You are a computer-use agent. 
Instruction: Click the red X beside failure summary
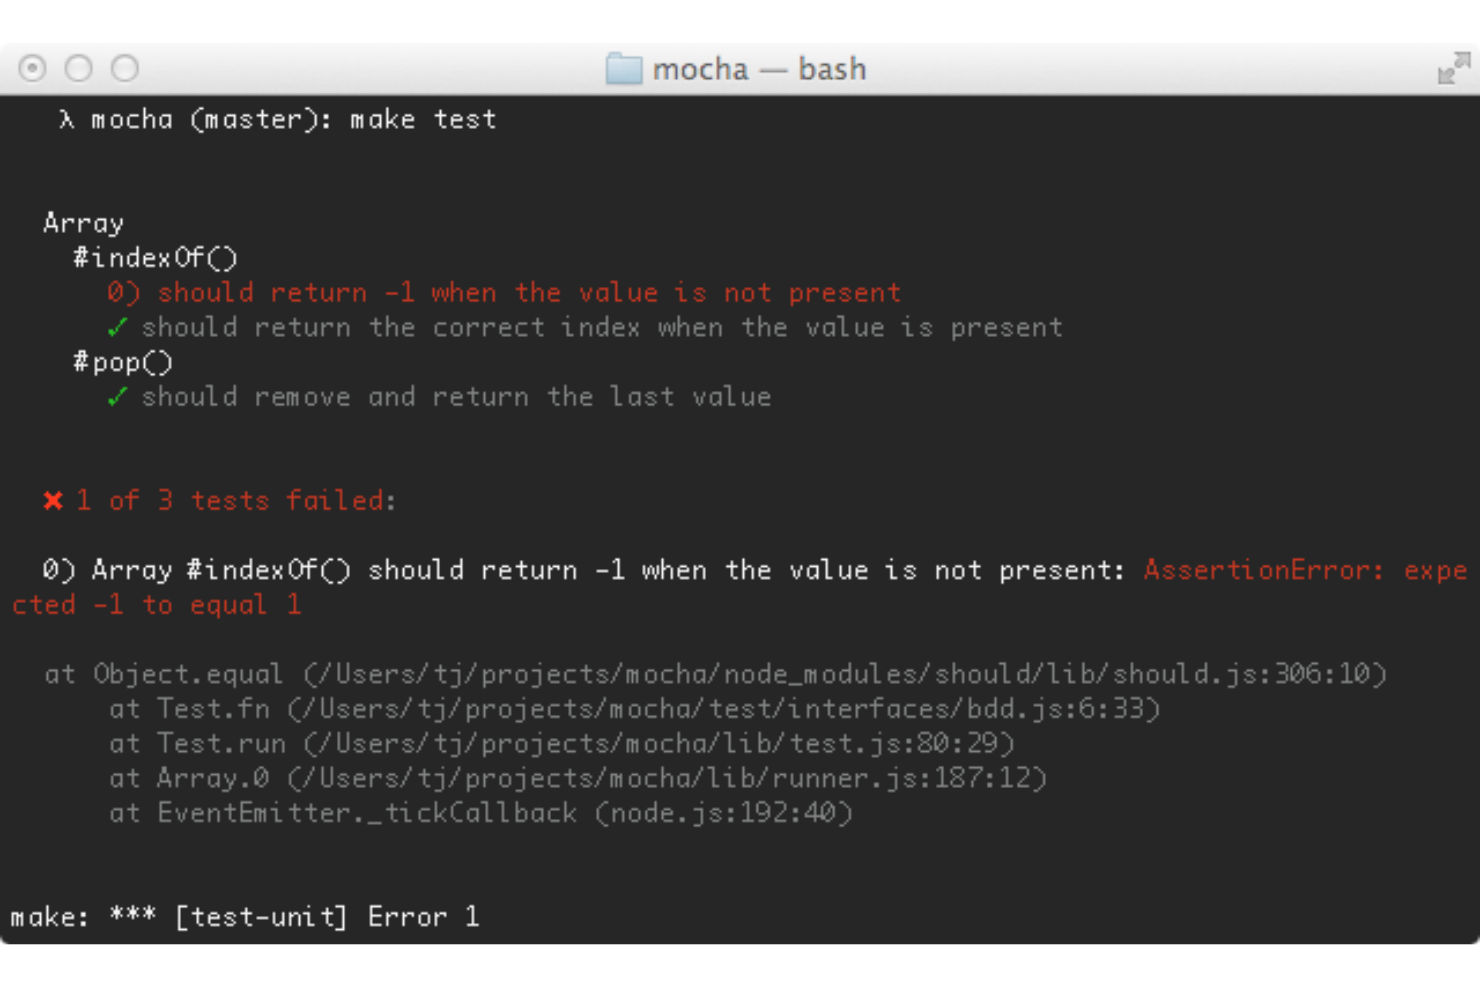pyautogui.click(x=52, y=500)
